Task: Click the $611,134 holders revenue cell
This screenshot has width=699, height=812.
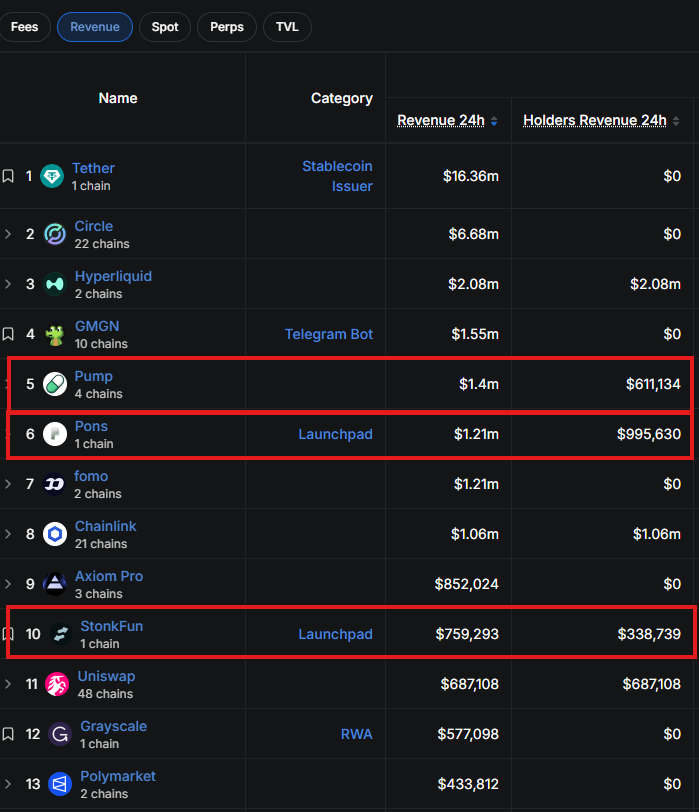Action: pyautogui.click(x=653, y=384)
